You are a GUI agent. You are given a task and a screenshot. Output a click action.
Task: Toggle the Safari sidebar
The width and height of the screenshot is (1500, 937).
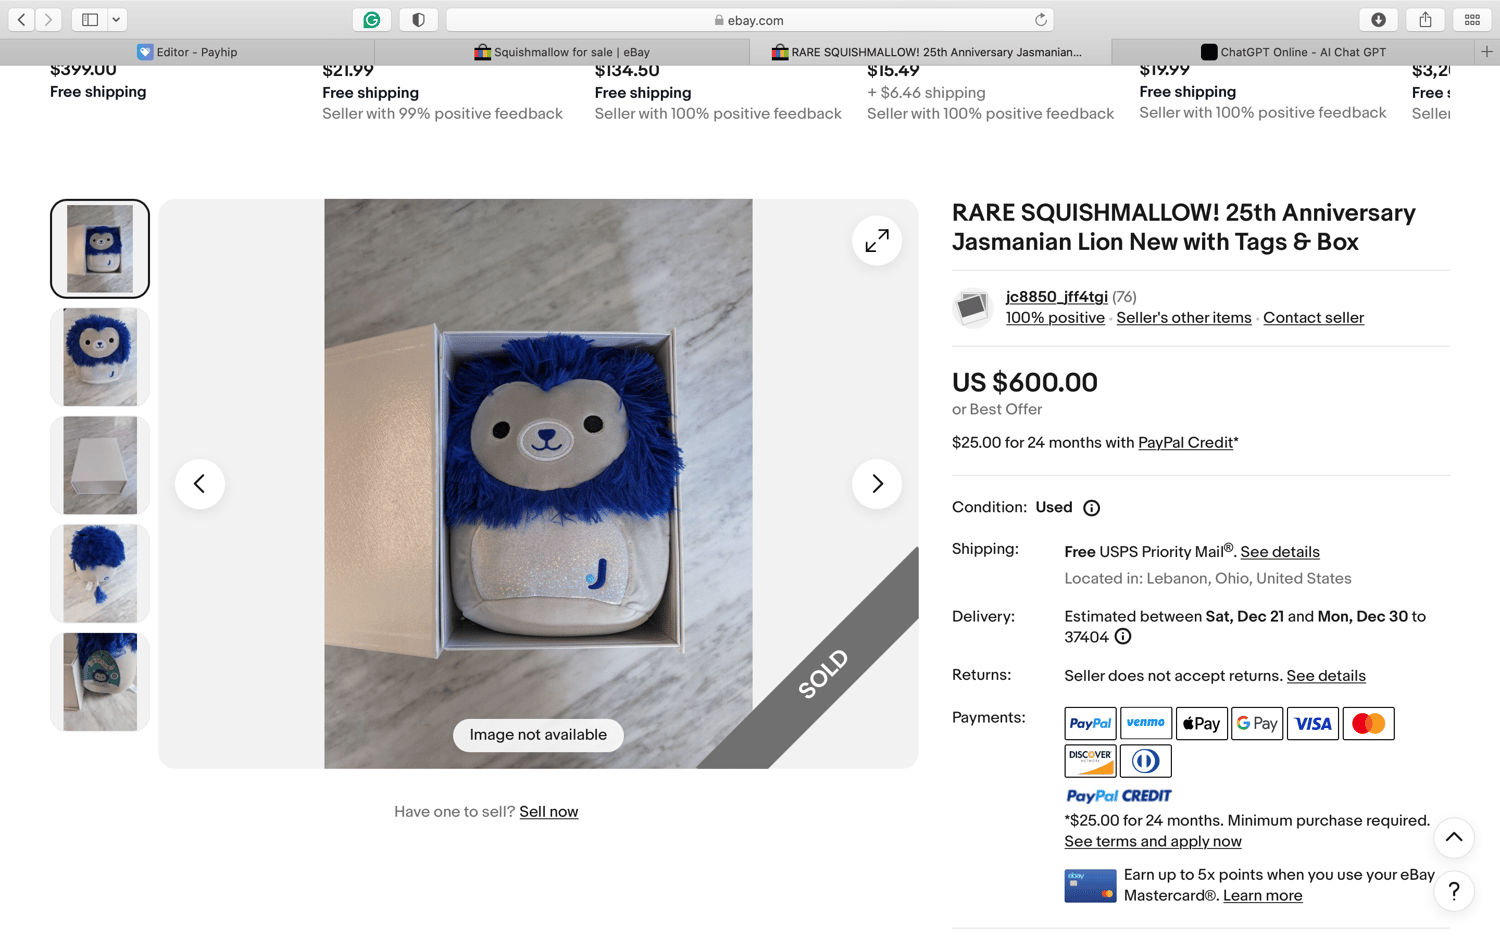pyautogui.click(x=90, y=20)
